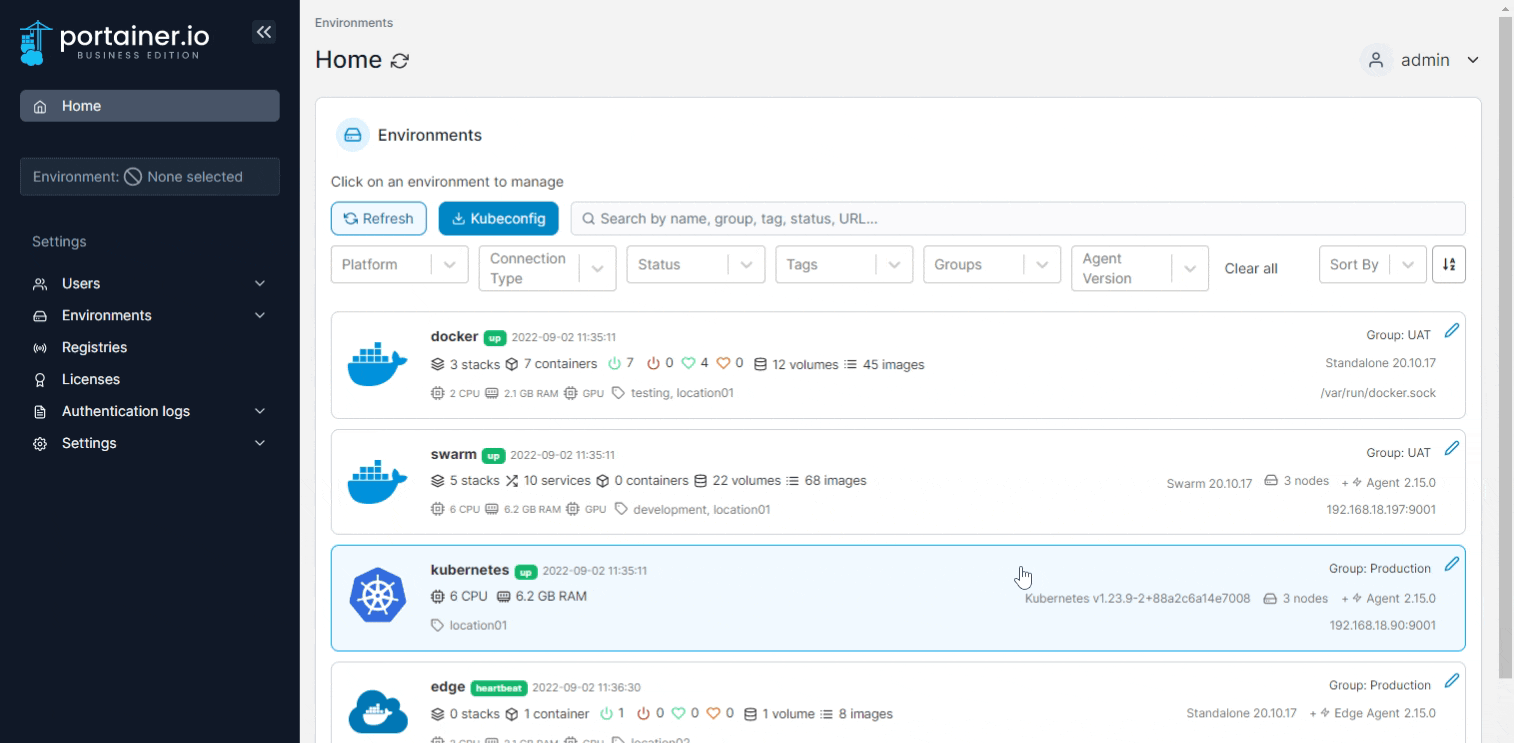
Task: Click the docker running containers power icon
Action: tap(615, 363)
